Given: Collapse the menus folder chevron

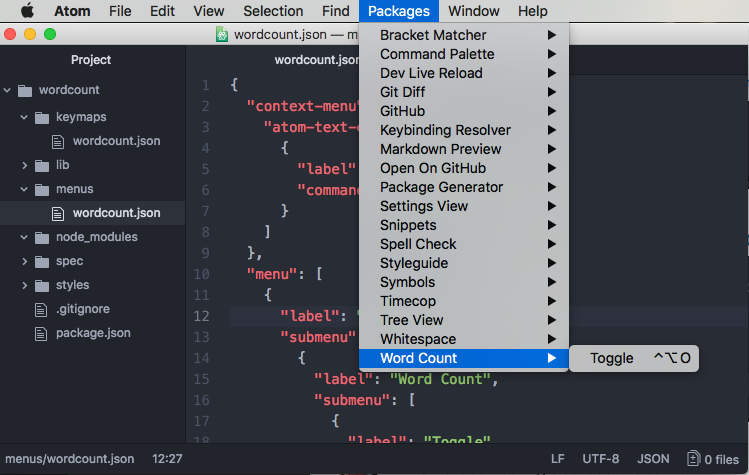Looking at the screenshot, I should [25, 189].
